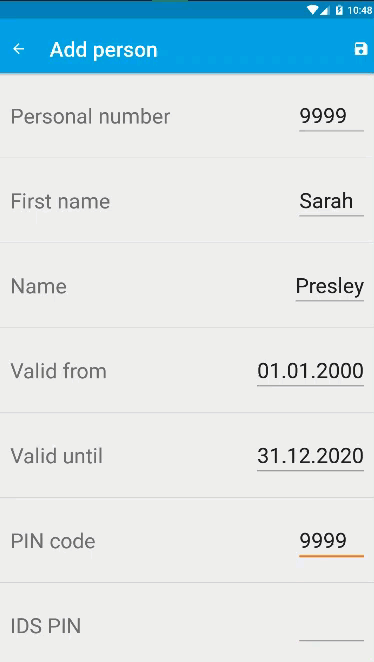This screenshot has height=662, width=374.
Task: Tap the Valid until label
Action: pyautogui.click(x=57, y=456)
